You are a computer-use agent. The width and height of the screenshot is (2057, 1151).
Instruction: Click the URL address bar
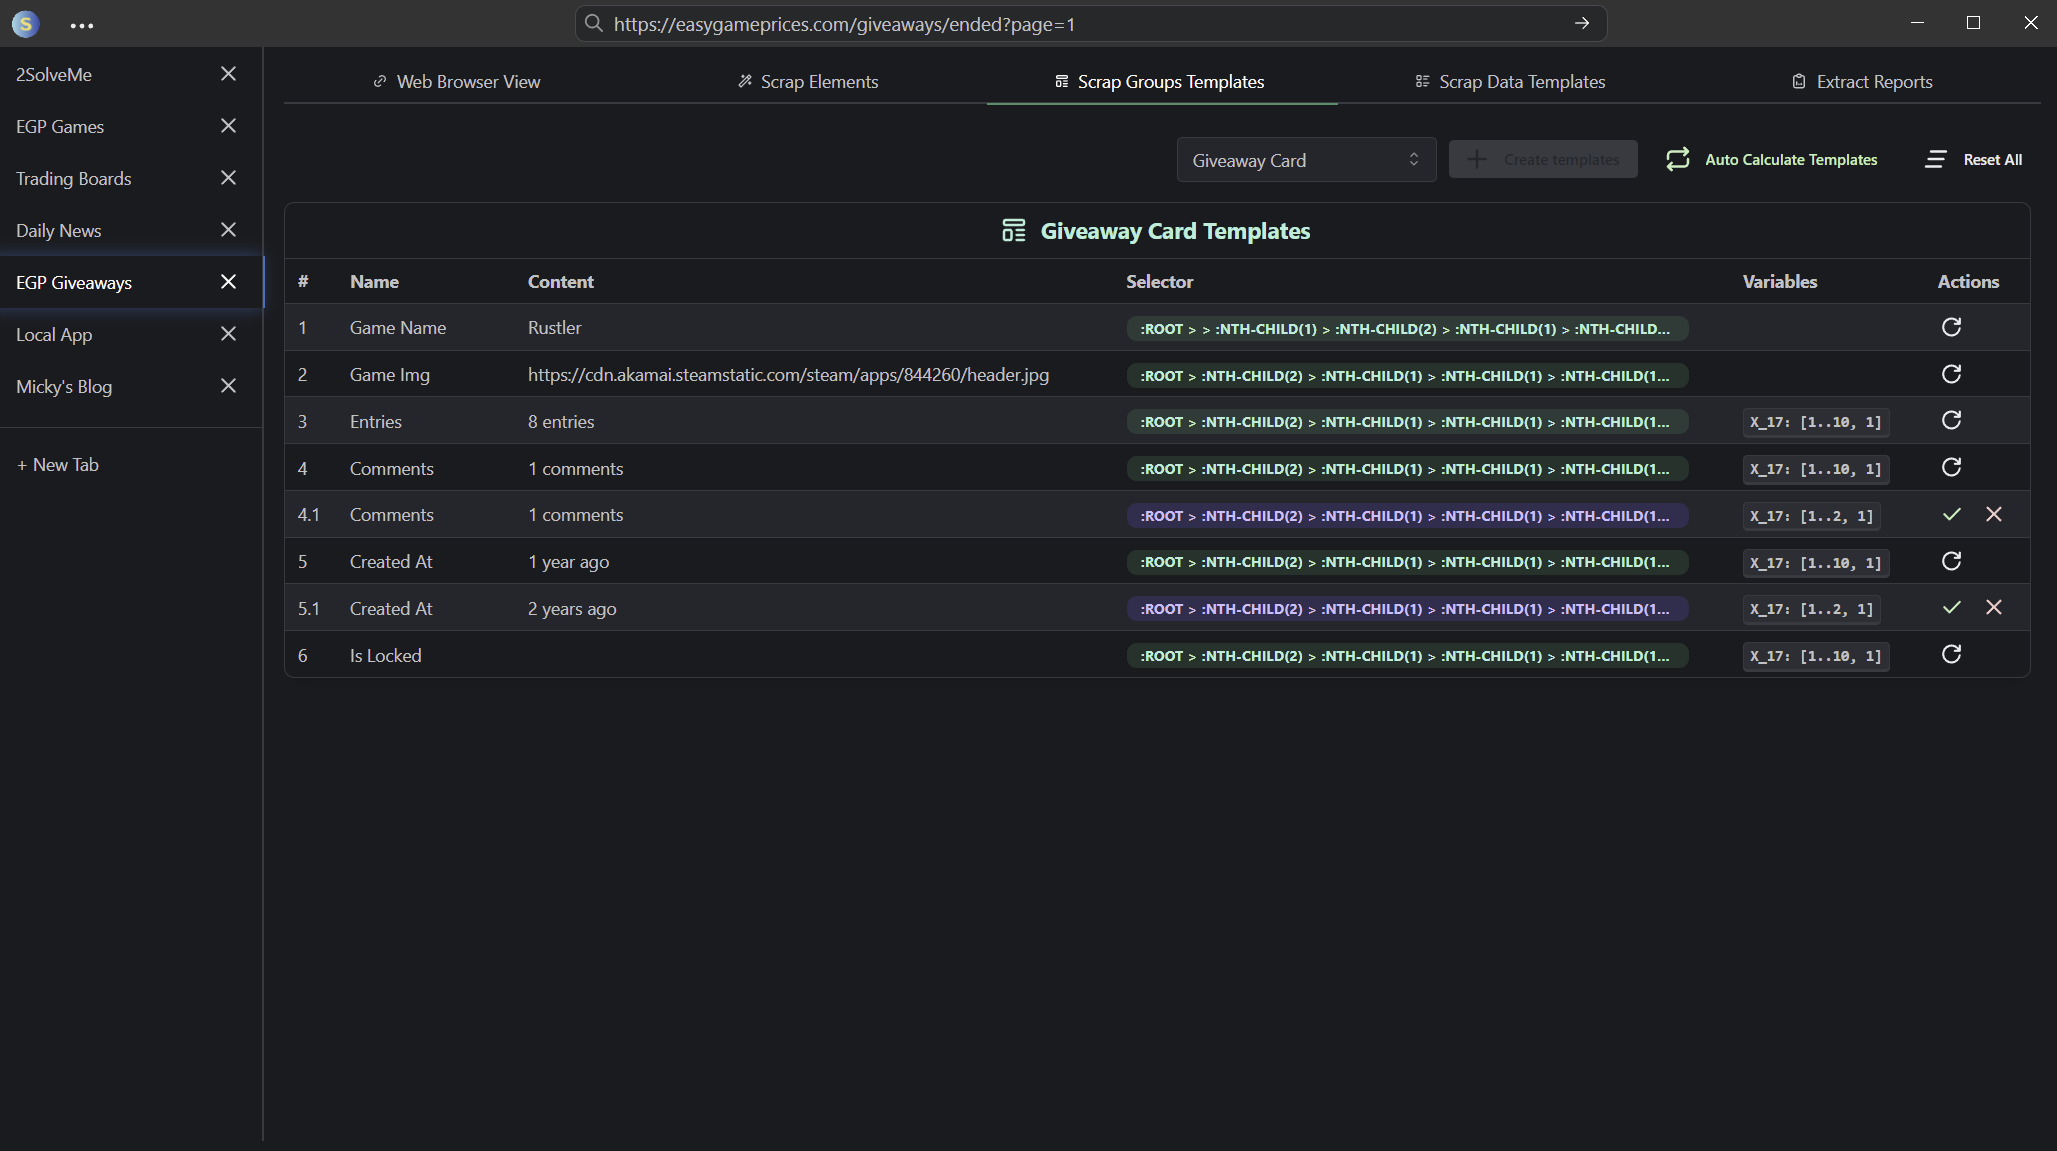coord(1080,24)
